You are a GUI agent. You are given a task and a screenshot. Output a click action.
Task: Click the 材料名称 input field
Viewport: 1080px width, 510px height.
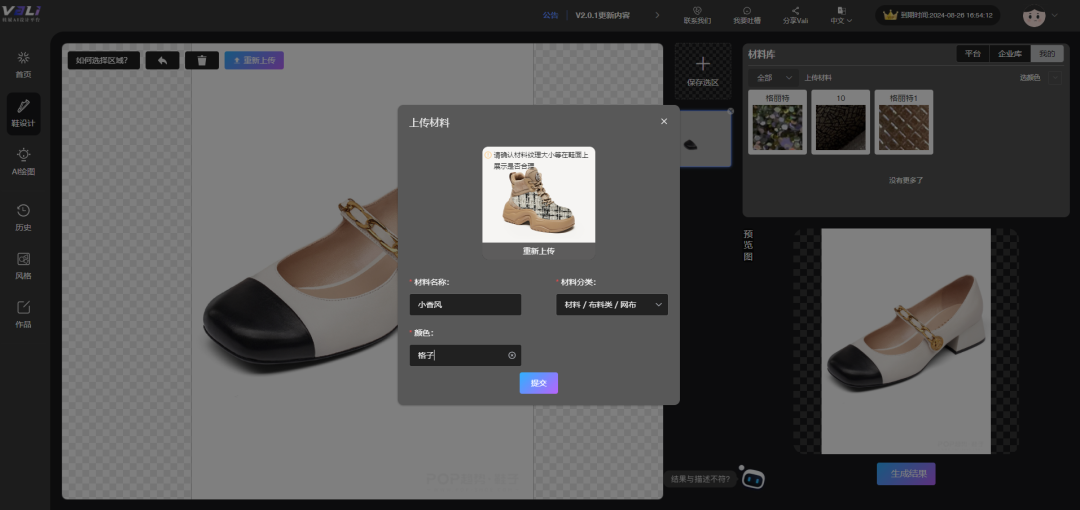(x=465, y=305)
